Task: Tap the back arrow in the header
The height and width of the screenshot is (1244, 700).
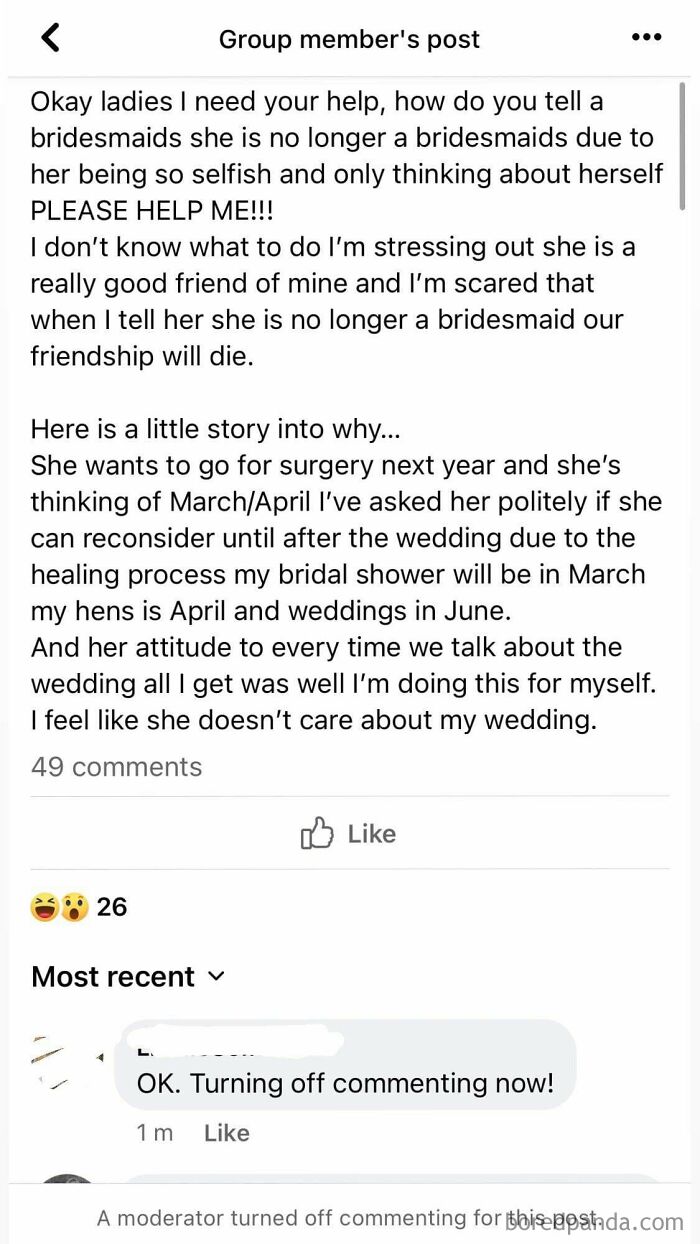Action: [x=50, y=38]
